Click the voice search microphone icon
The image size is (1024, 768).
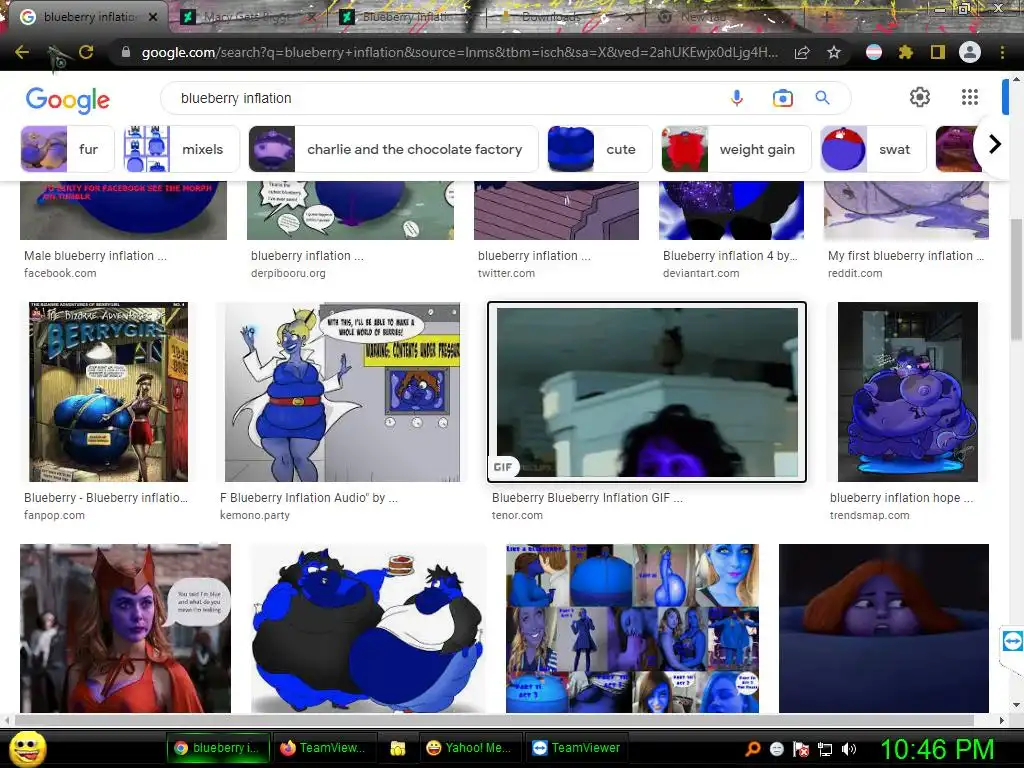(x=737, y=98)
